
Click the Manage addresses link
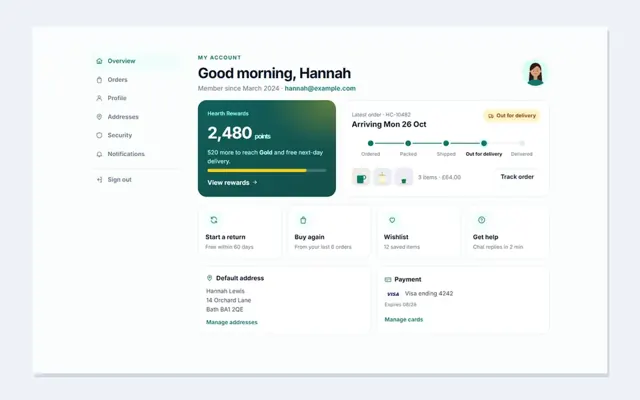pos(232,322)
